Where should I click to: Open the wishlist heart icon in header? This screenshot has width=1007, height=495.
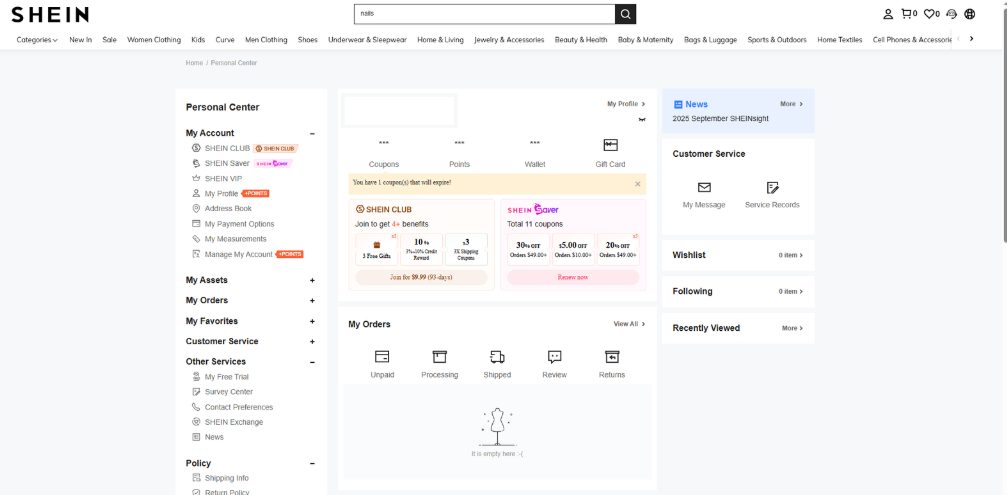pos(930,14)
